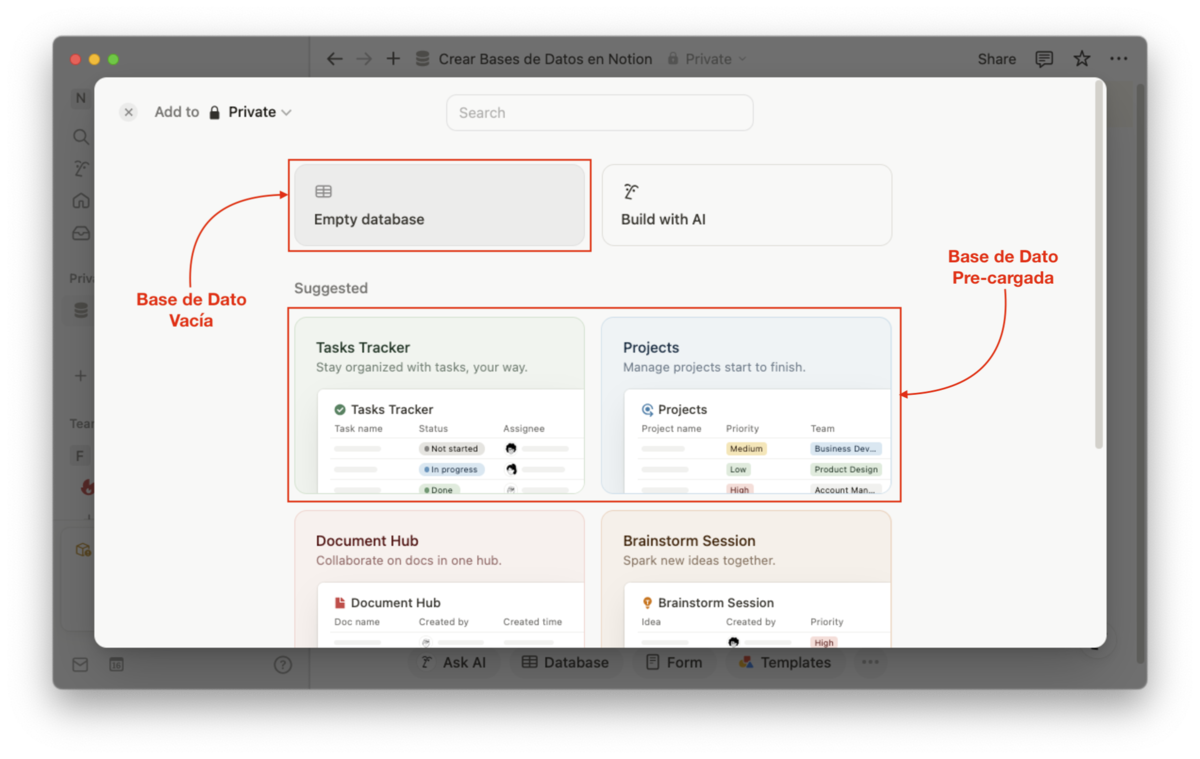Expand the Private dropdown in page header

(x=708, y=59)
